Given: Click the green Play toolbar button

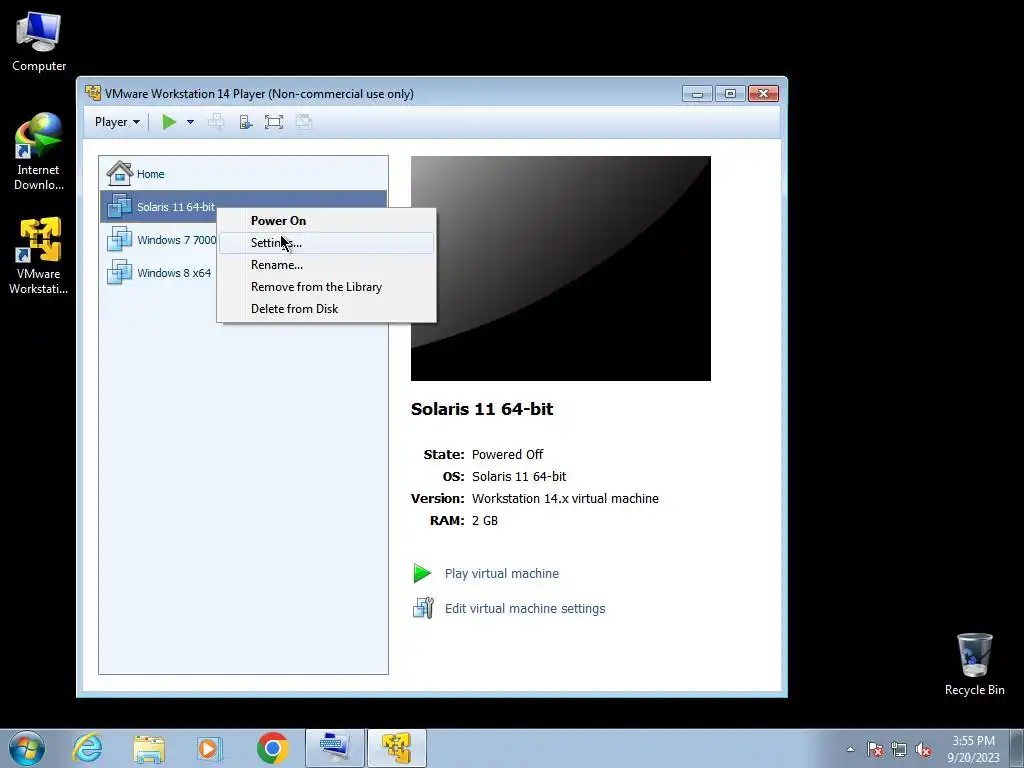Looking at the screenshot, I should (x=169, y=122).
